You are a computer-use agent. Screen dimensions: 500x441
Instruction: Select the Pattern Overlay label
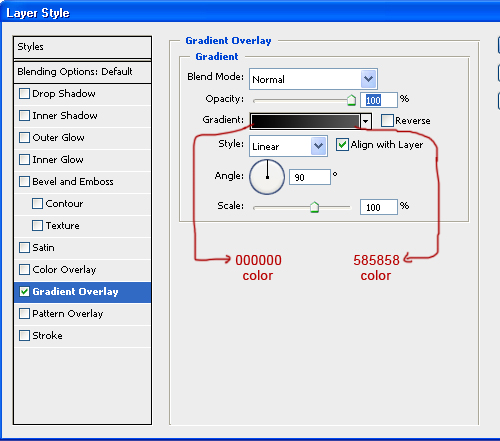point(68,314)
